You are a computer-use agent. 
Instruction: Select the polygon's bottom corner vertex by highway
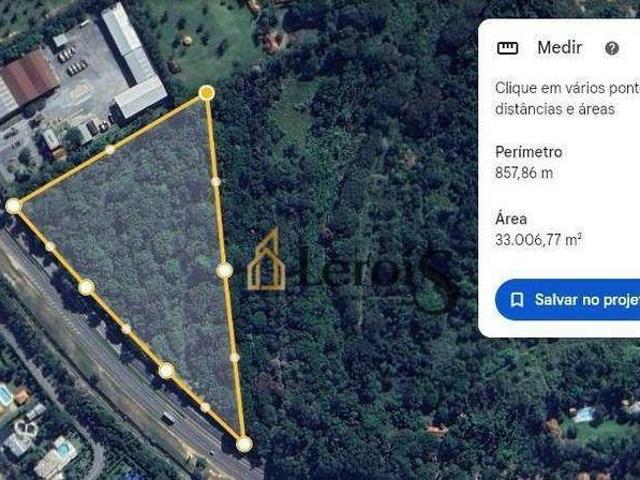244,444
